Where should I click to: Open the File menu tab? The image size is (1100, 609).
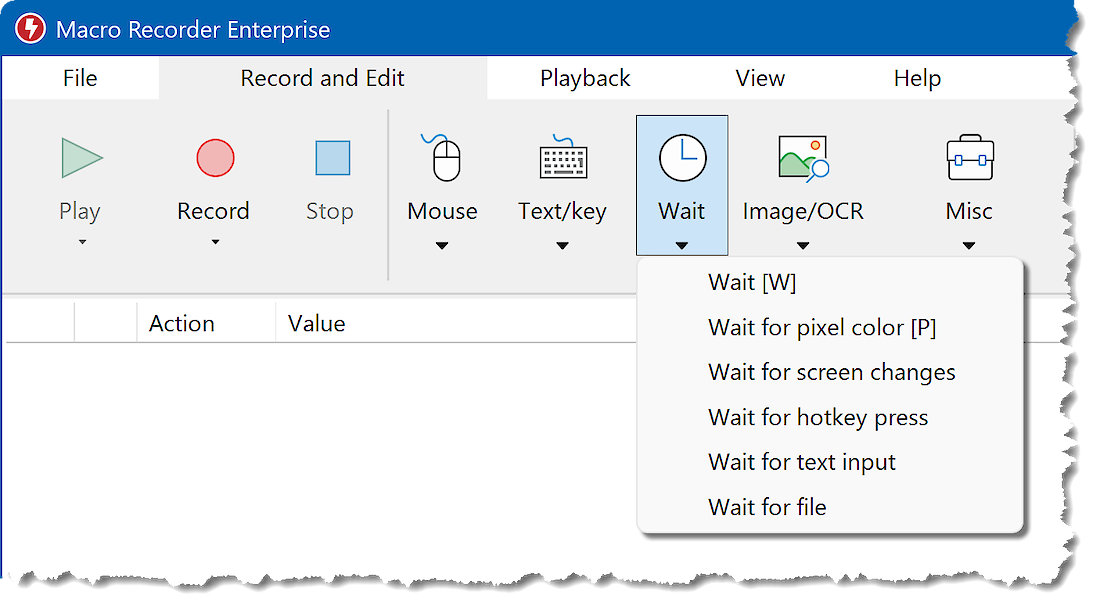point(80,78)
